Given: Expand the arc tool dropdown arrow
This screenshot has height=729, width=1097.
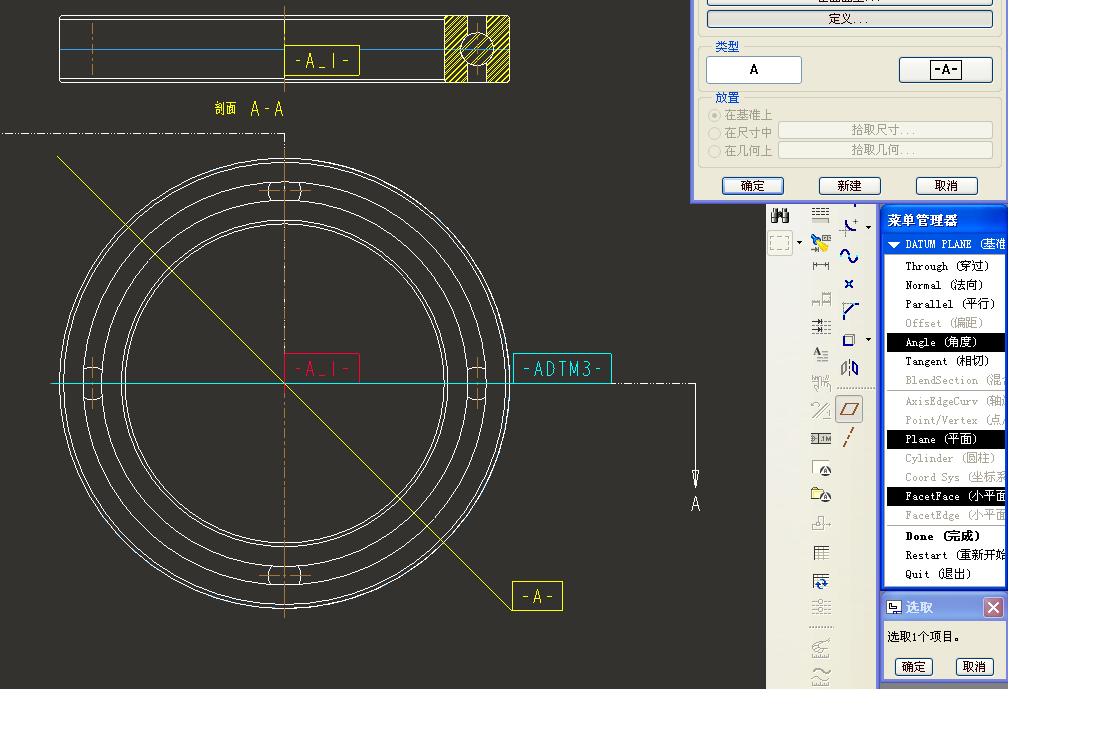Looking at the screenshot, I should pyautogui.click(x=868, y=227).
